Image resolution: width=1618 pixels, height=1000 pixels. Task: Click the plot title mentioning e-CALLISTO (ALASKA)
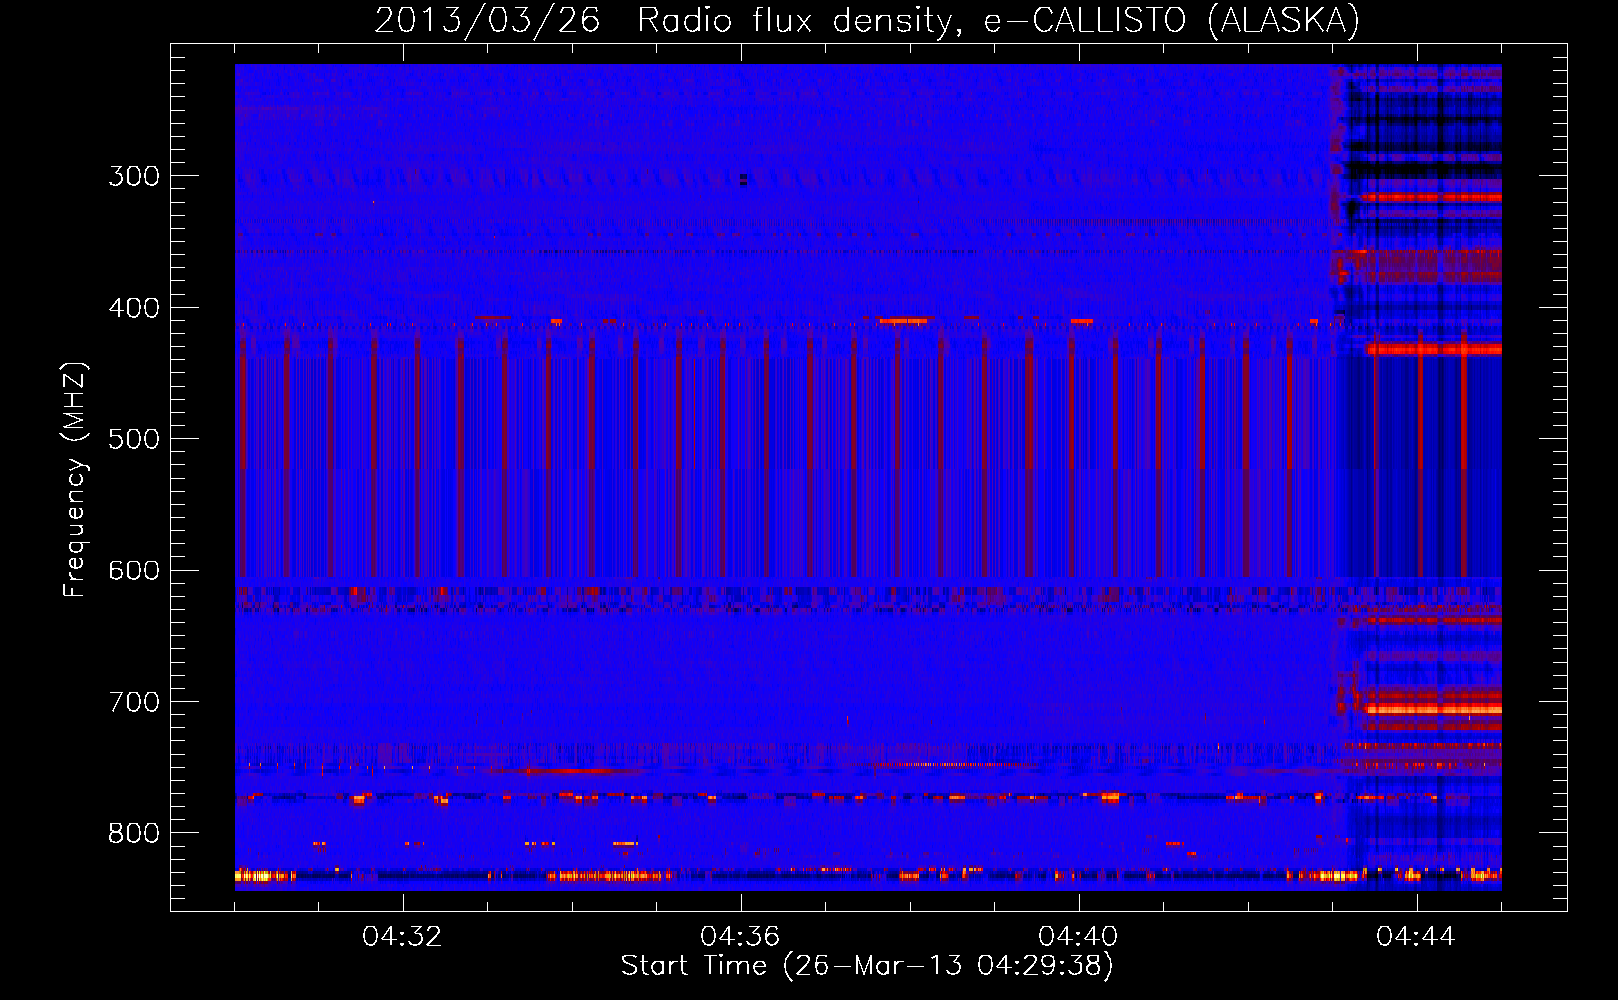click(867, 20)
